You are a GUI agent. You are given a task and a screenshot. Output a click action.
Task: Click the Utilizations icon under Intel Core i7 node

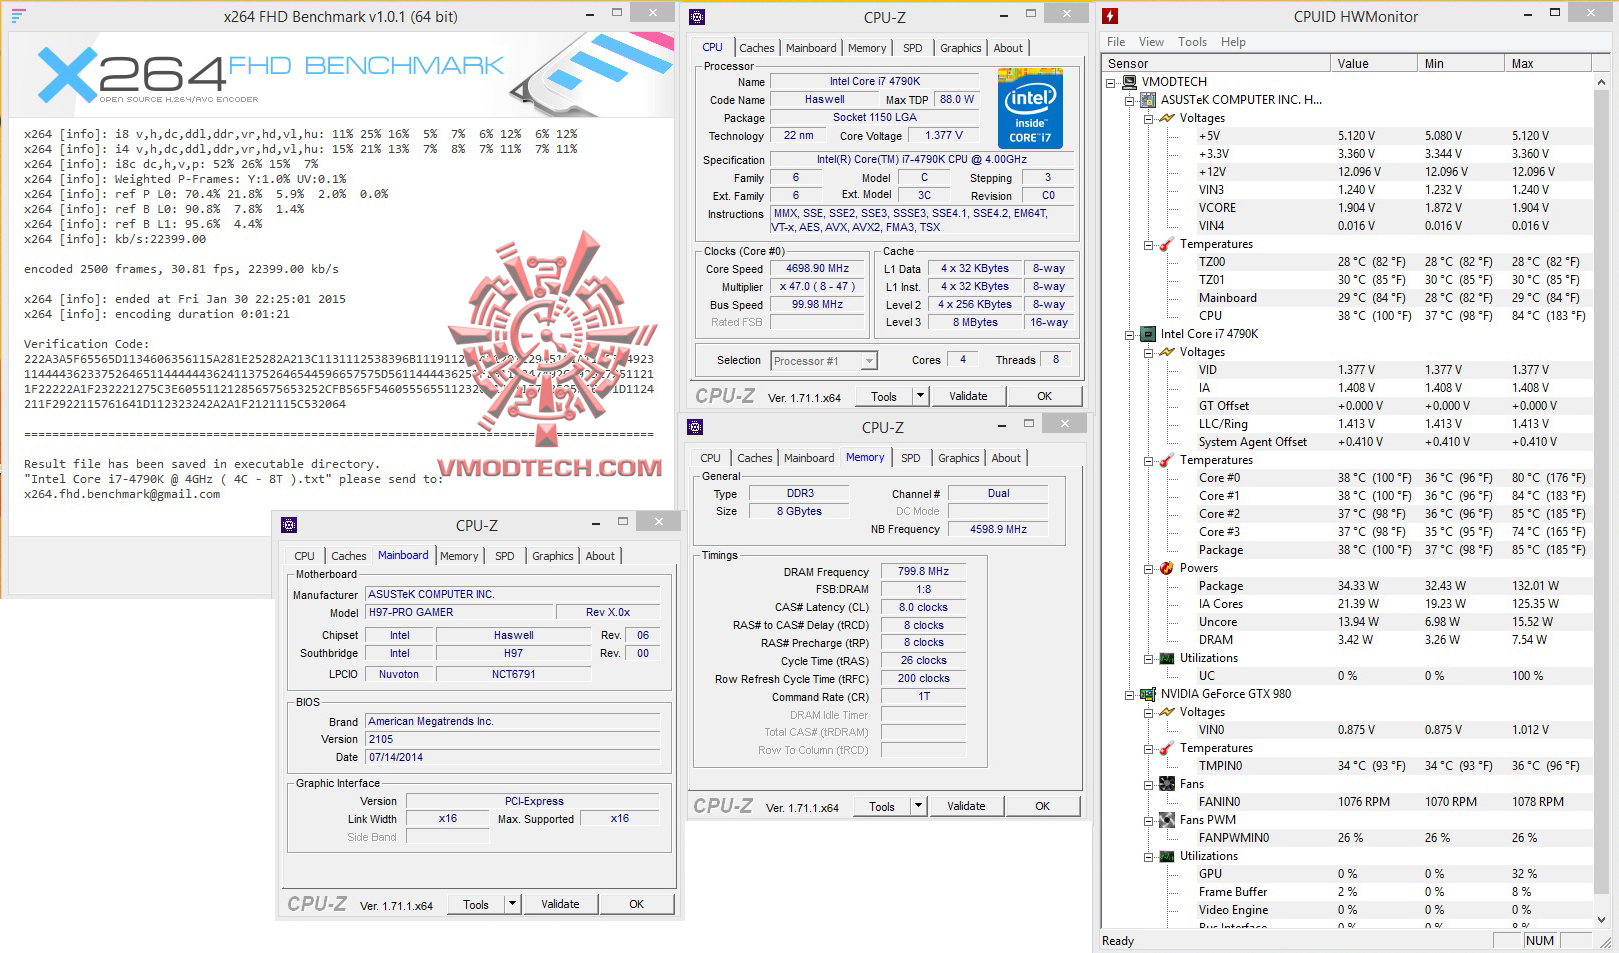coord(1167,658)
